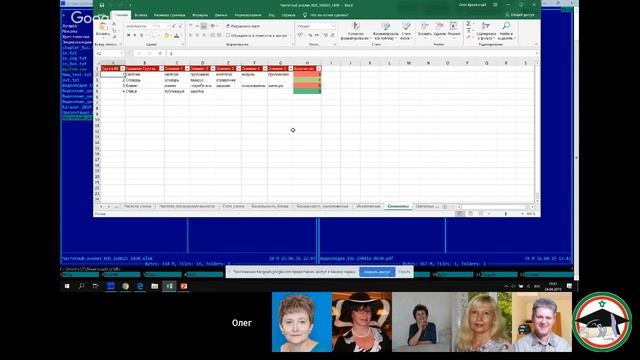Click the Format Painter brush icon

[x=114, y=36]
